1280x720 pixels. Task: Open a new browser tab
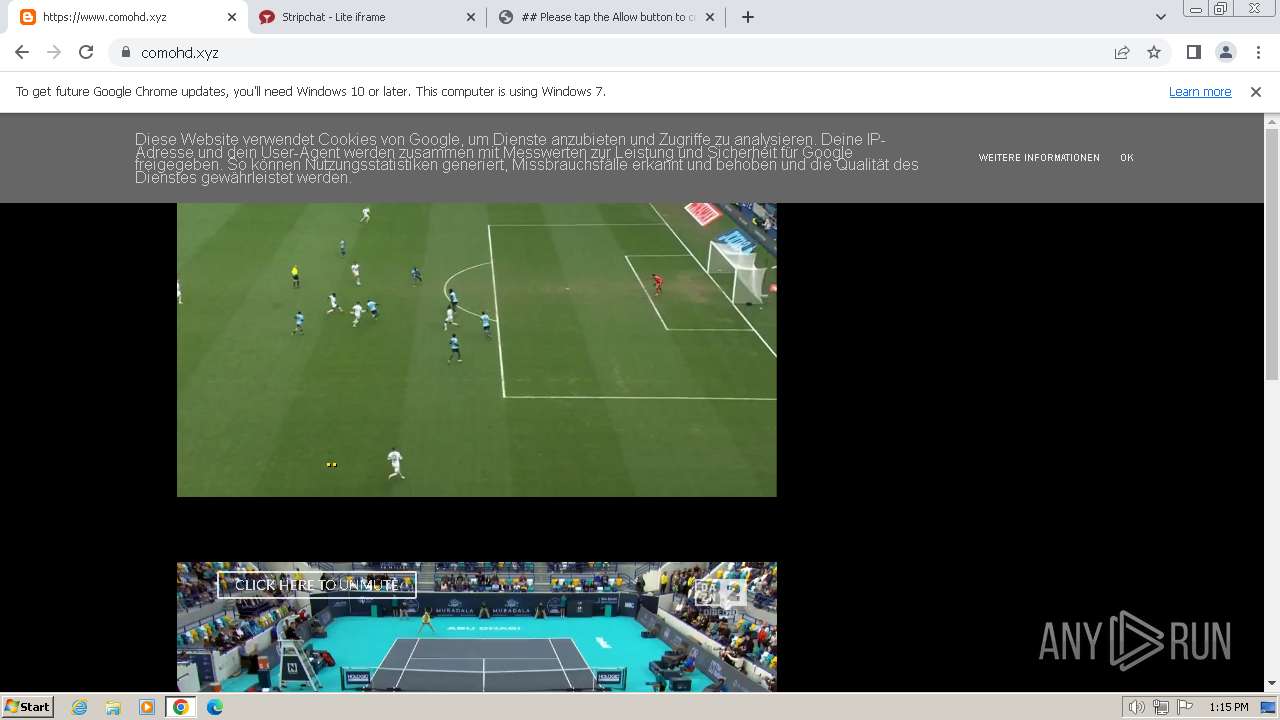pyautogui.click(x=748, y=17)
